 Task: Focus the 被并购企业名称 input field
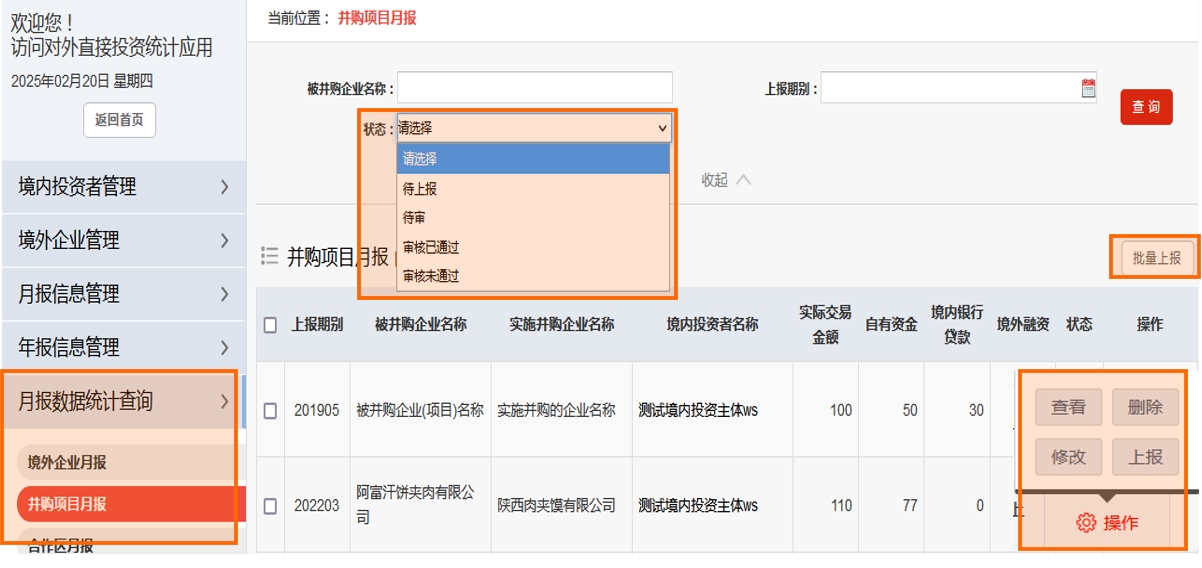[534, 88]
